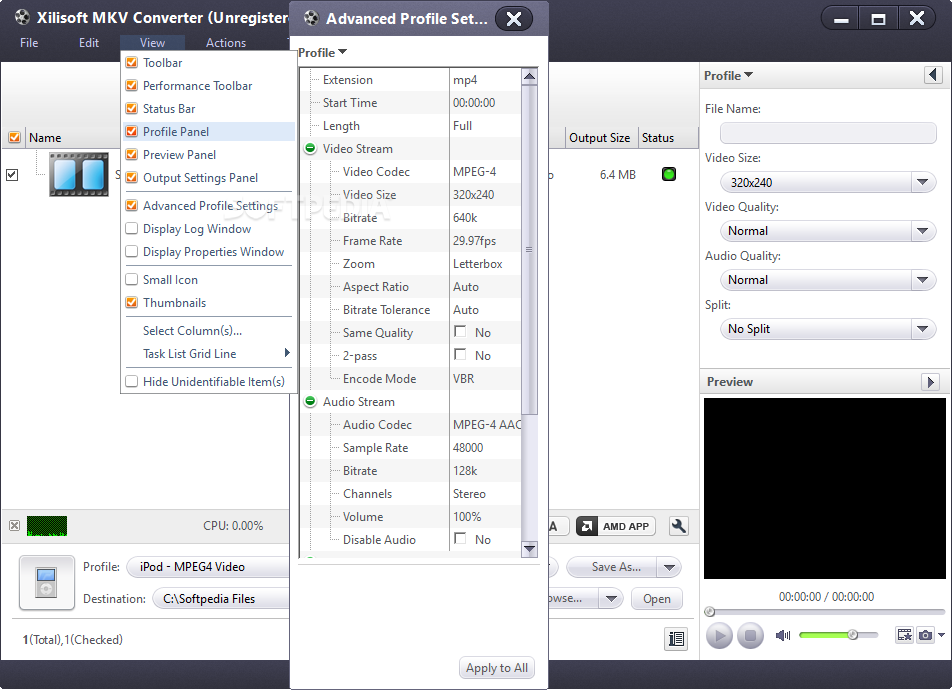Toggle Output Settings Panel option

tap(132, 178)
